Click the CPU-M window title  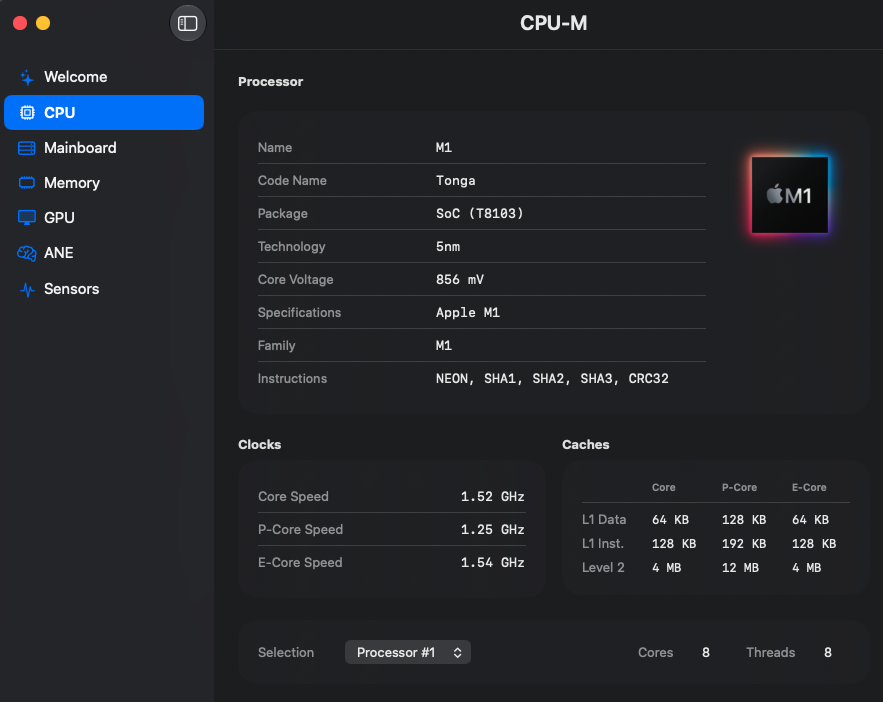tap(554, 23)
